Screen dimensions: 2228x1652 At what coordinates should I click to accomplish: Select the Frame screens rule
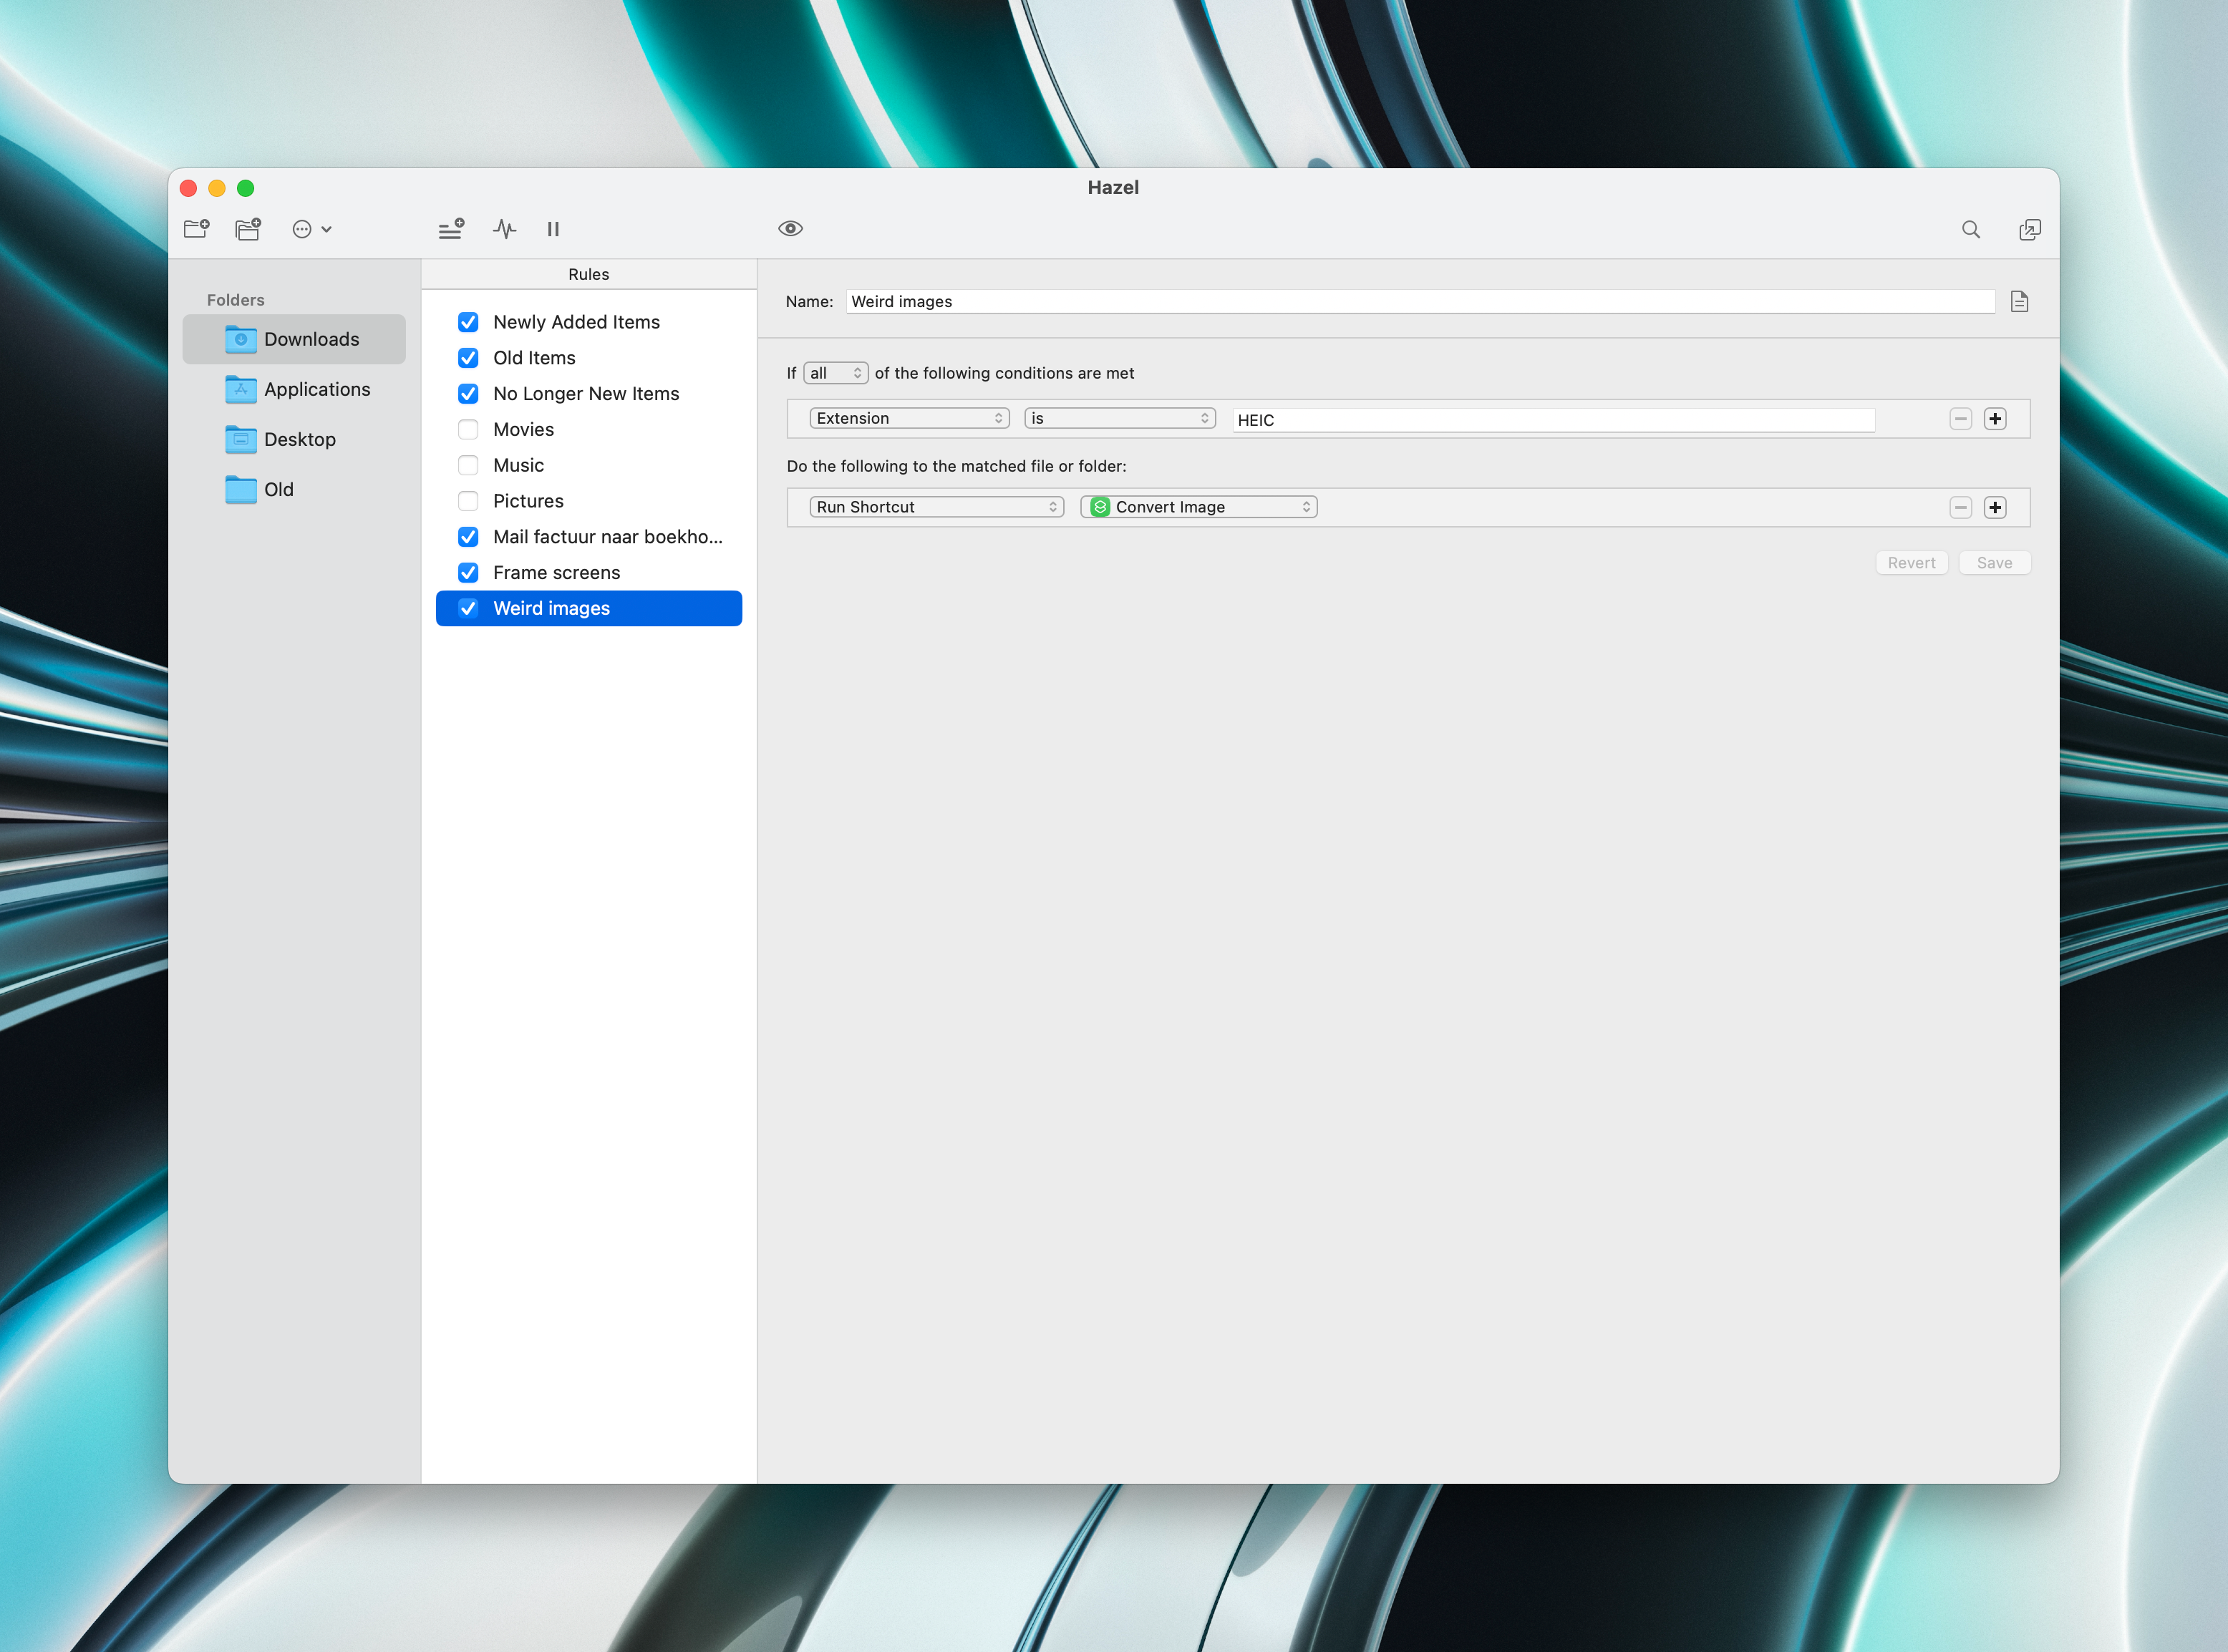coord(556,572)
